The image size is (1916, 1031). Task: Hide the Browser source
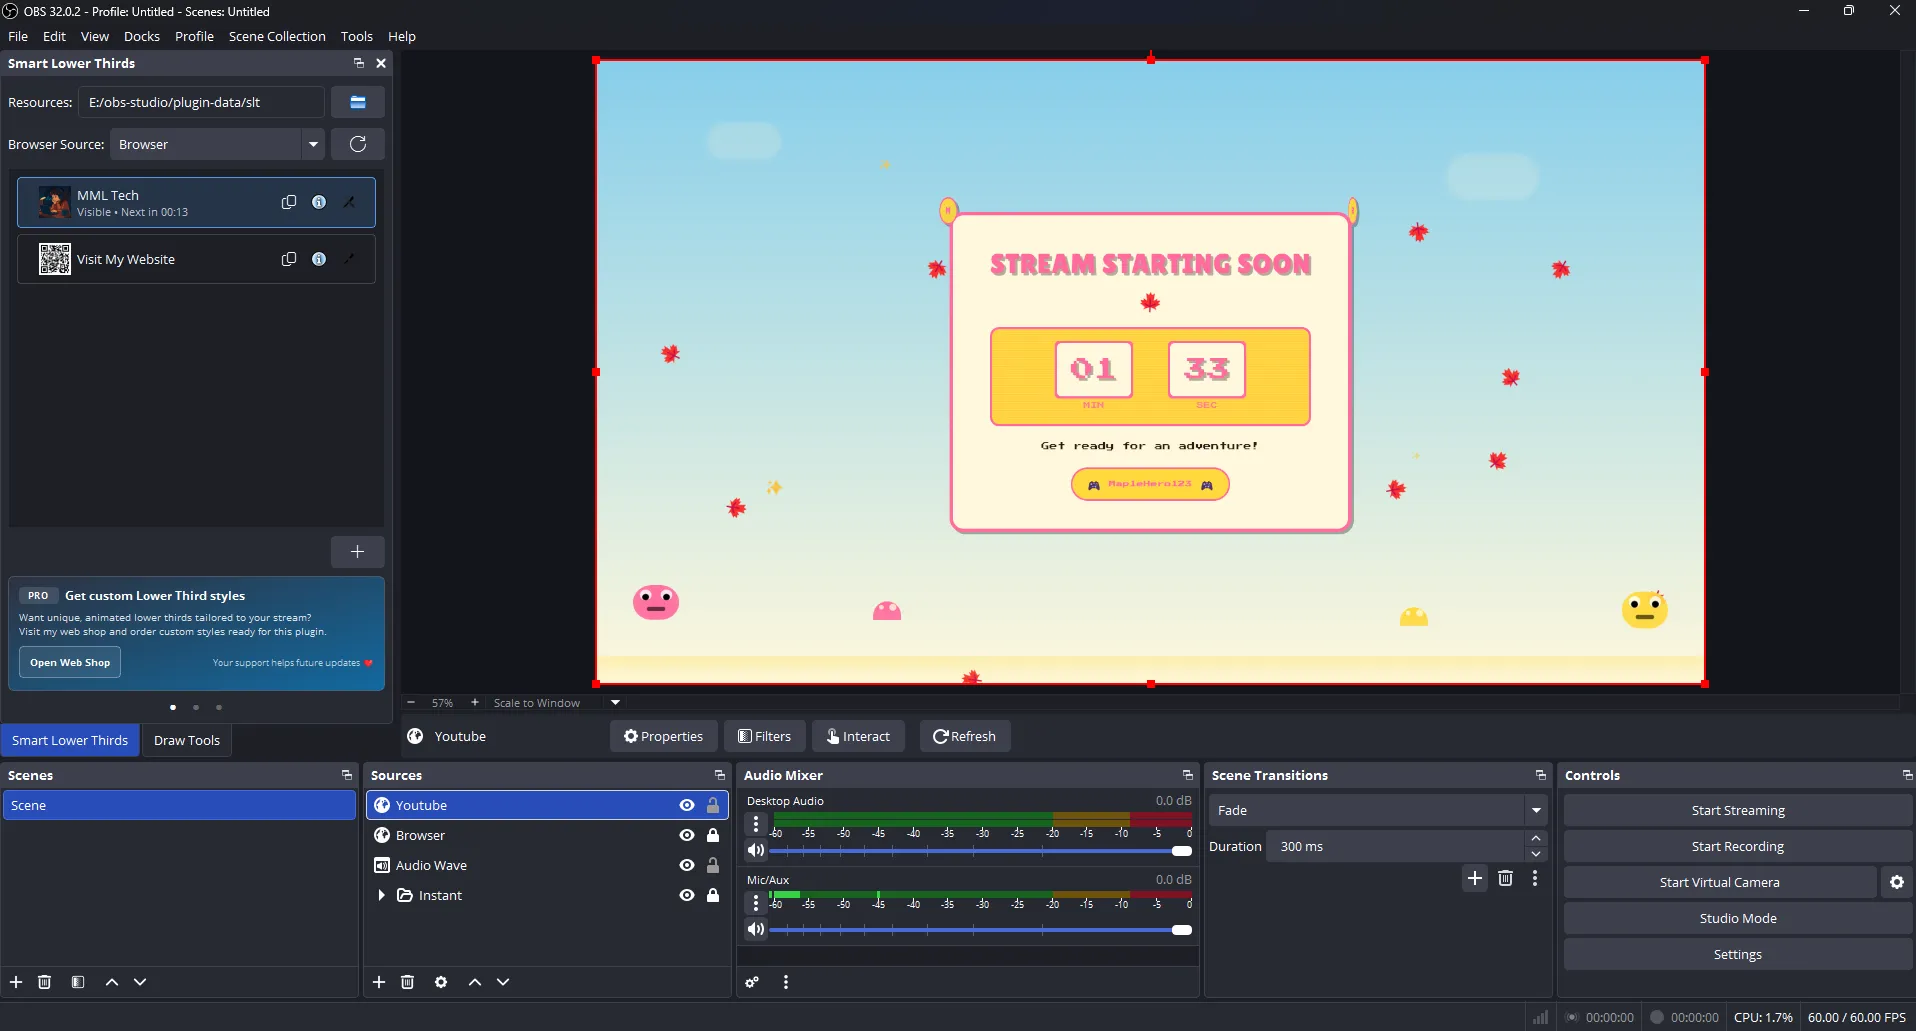coord(686,835)
